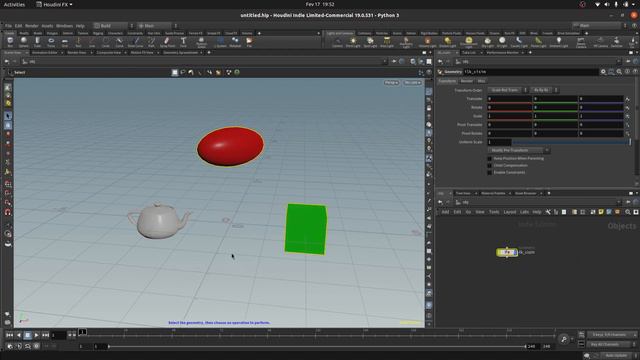Click the timeline range slider bar
Viewport: 640px width, 360px height.
317,347
